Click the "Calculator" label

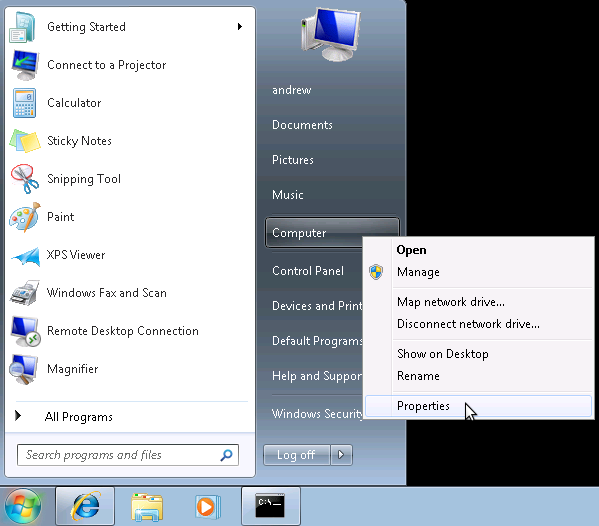(x=74, y=103)
